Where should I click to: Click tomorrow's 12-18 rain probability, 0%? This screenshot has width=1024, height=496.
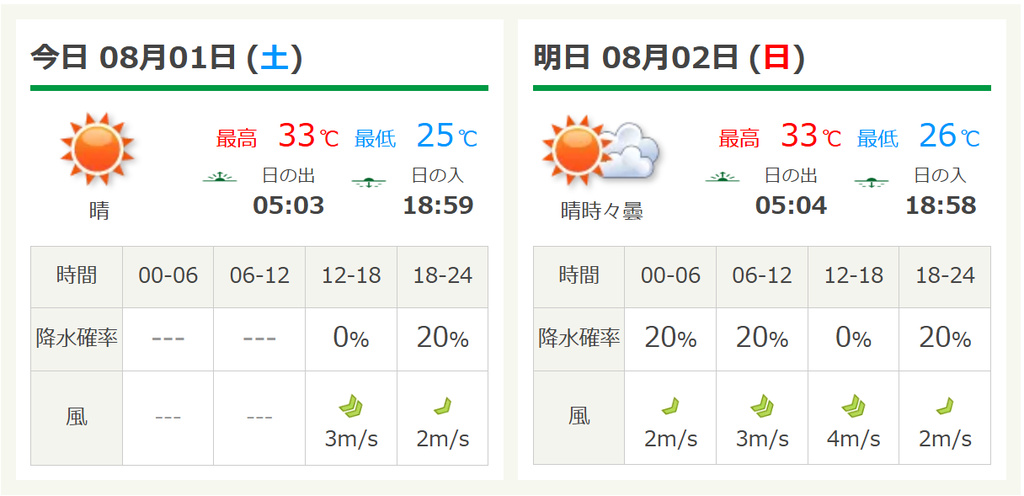coord(854,339)
